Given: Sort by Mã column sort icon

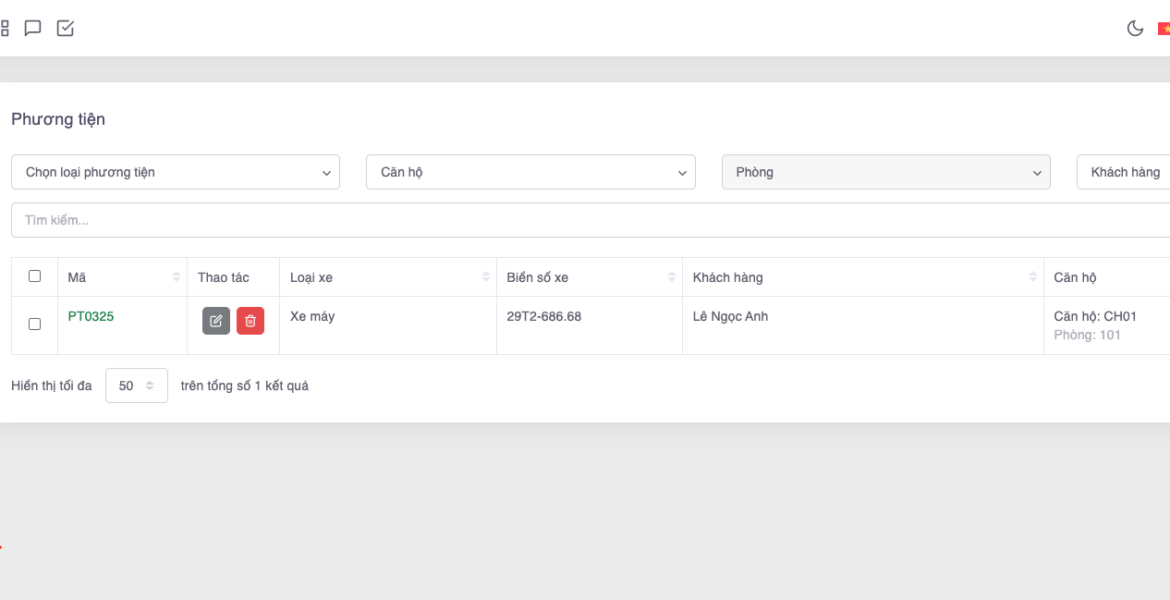Looking at the screenshot, I should [x=177, y=277].
